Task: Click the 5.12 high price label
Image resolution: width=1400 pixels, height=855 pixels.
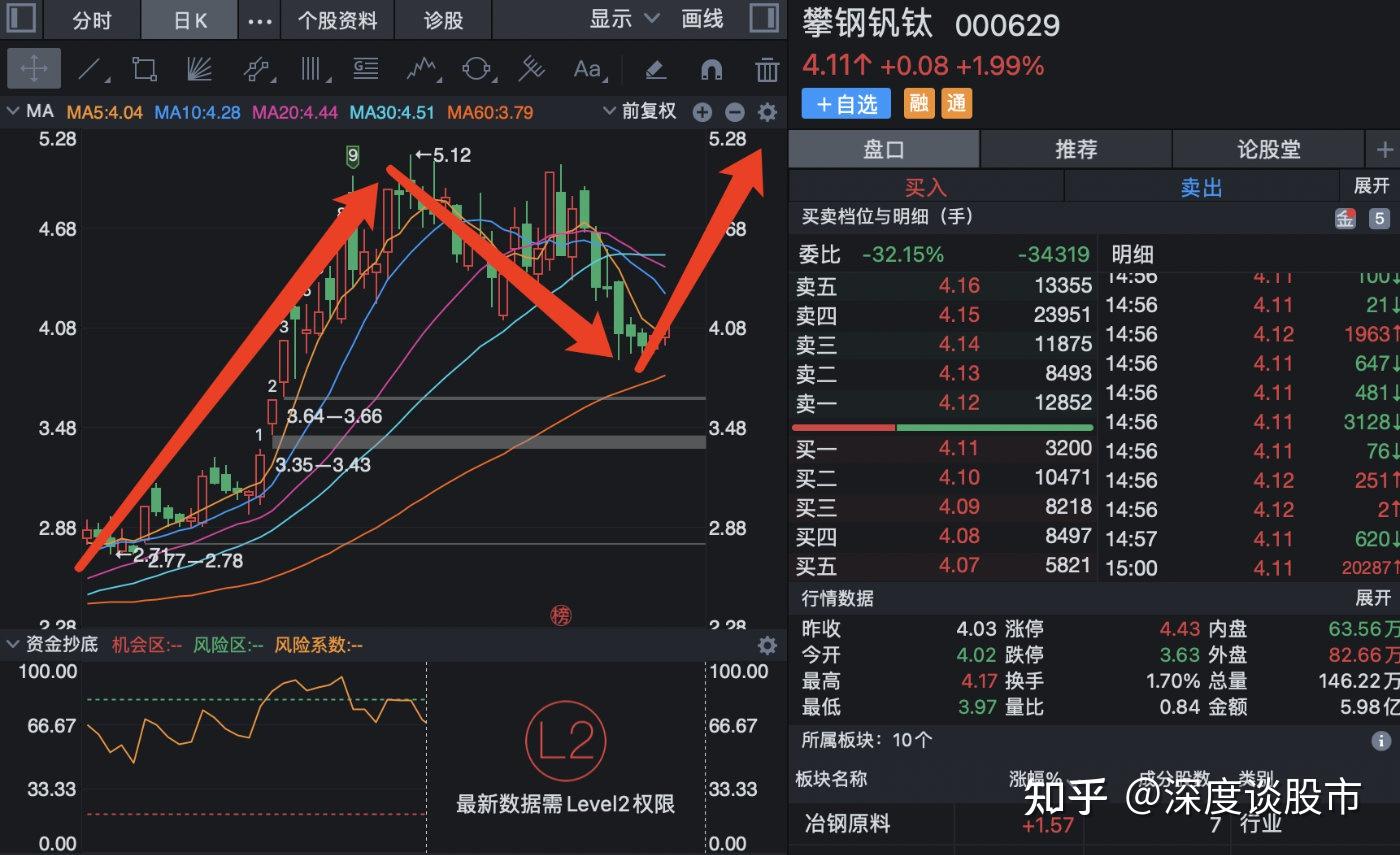Action: point(443,155)
